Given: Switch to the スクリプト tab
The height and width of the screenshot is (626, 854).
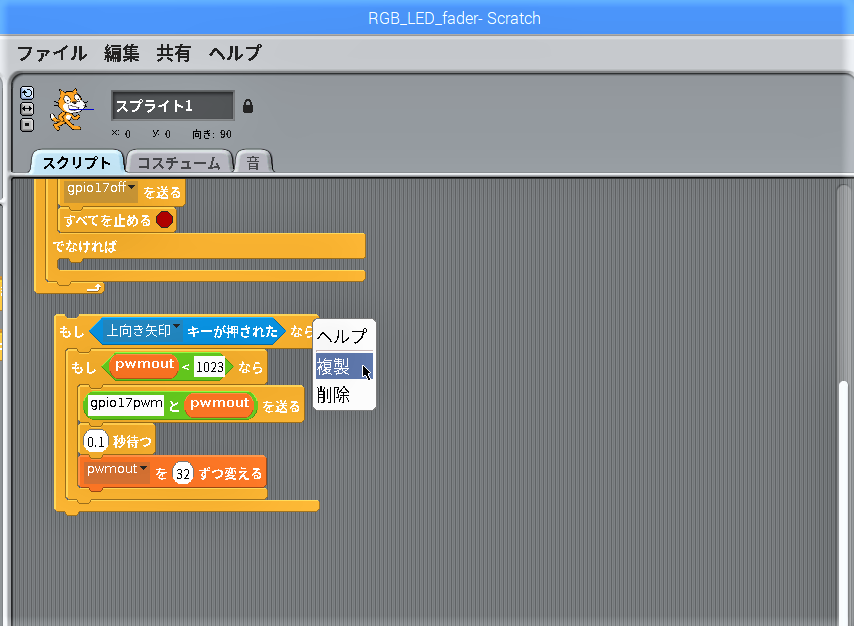Looking at the screenshot, I should (x=77, y=162).
